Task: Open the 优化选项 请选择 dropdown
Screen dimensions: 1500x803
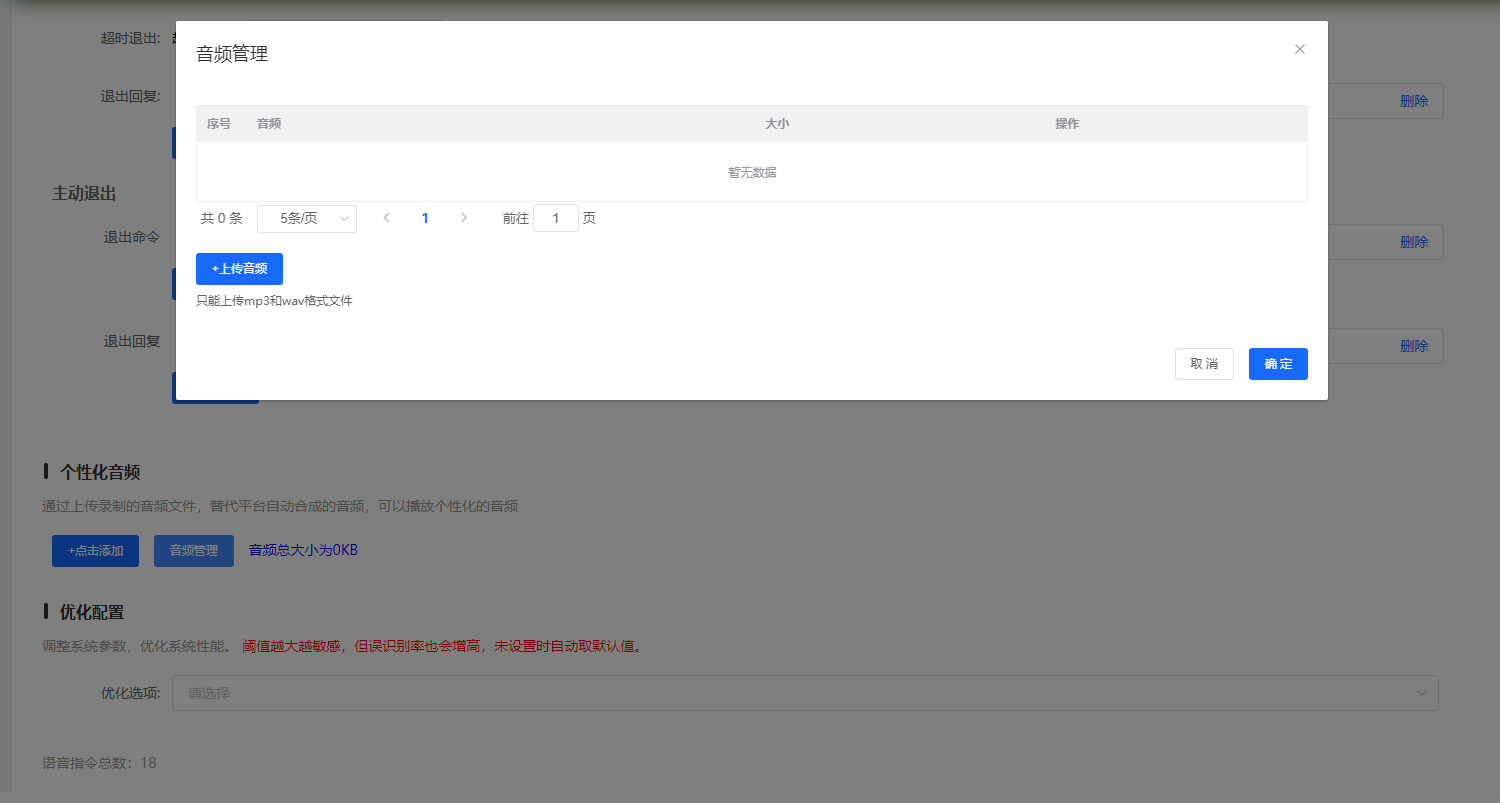Action: point(805,692)
